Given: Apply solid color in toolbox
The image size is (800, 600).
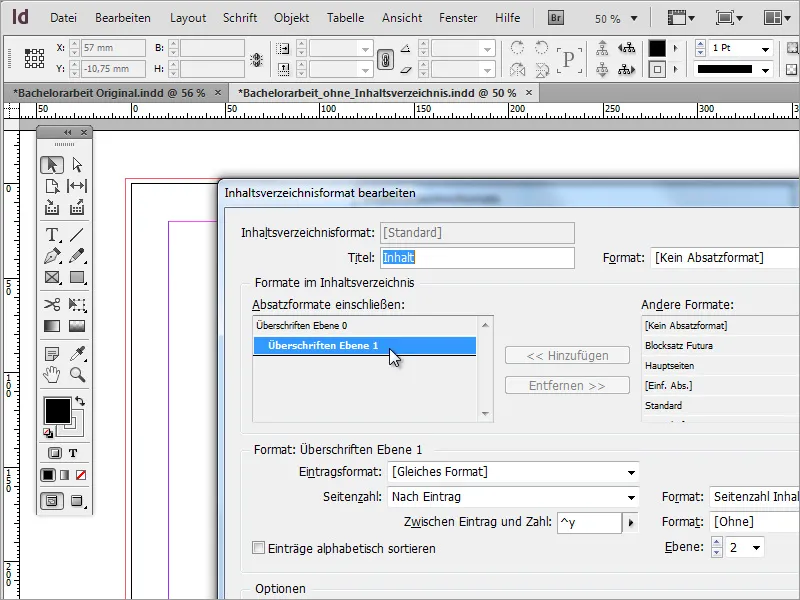Looking at the screenshot, I should point(48,475).
